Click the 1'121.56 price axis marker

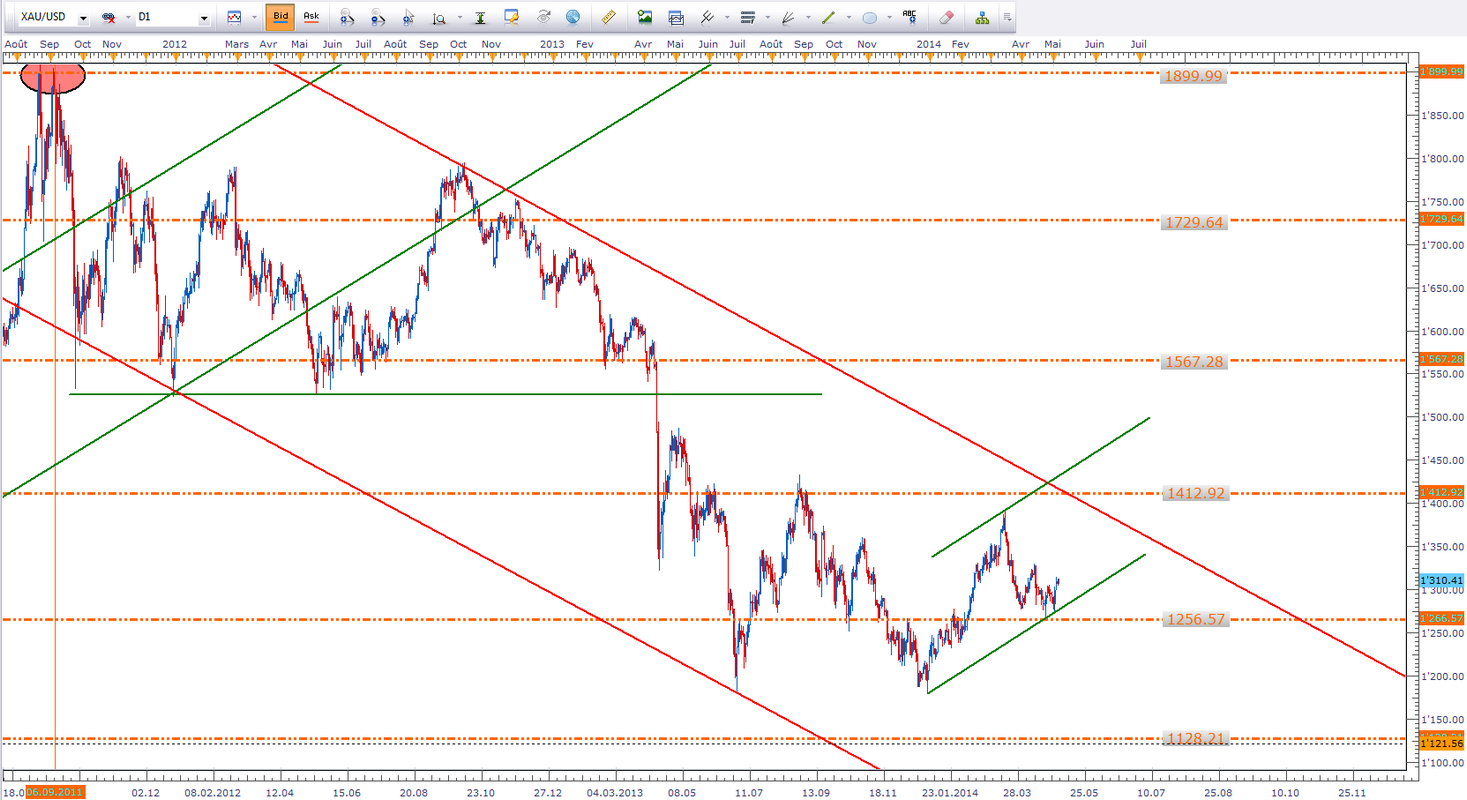(x=1441, y=744)
